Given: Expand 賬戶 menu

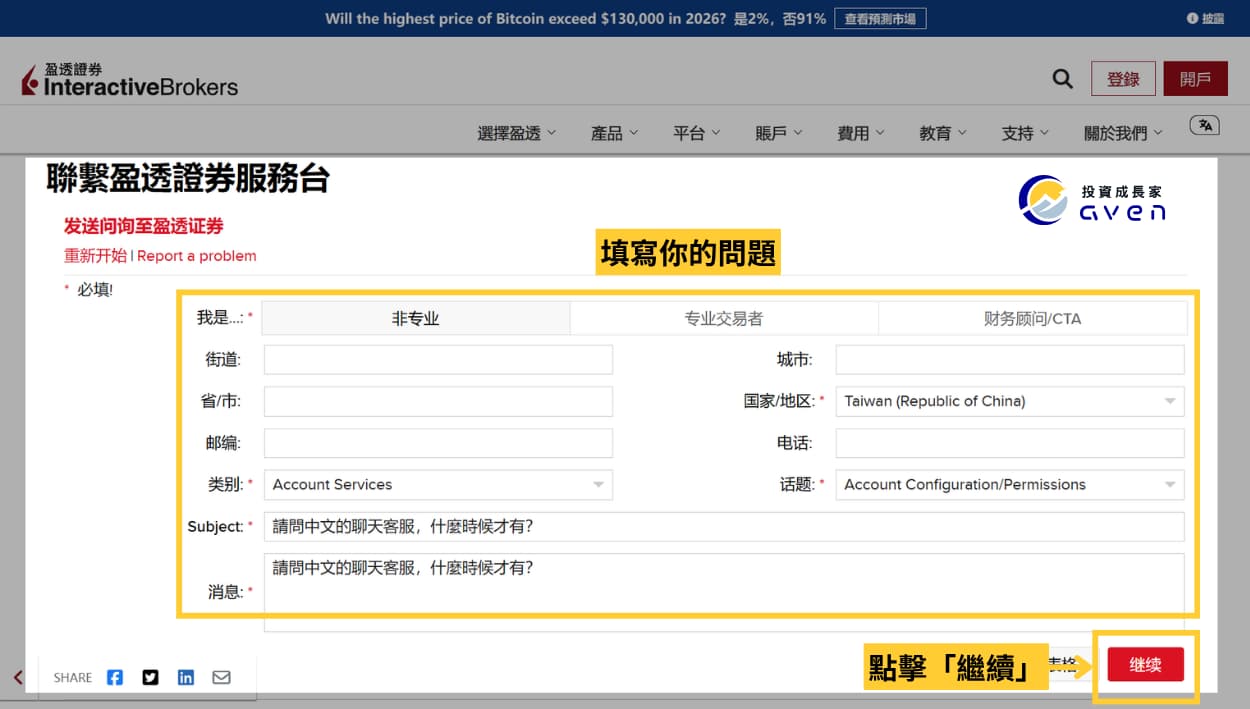Looking at the screenshot, I should coord(779,133).
